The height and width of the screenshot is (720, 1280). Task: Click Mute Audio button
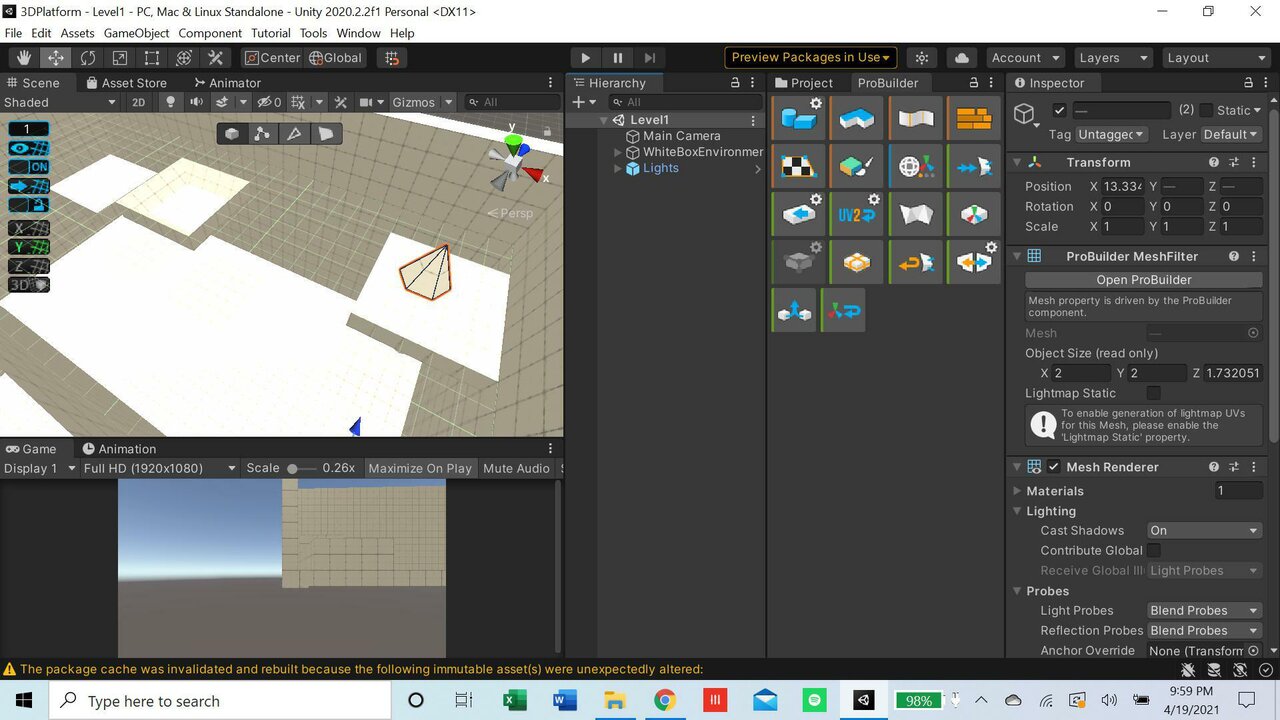point(516,468)
